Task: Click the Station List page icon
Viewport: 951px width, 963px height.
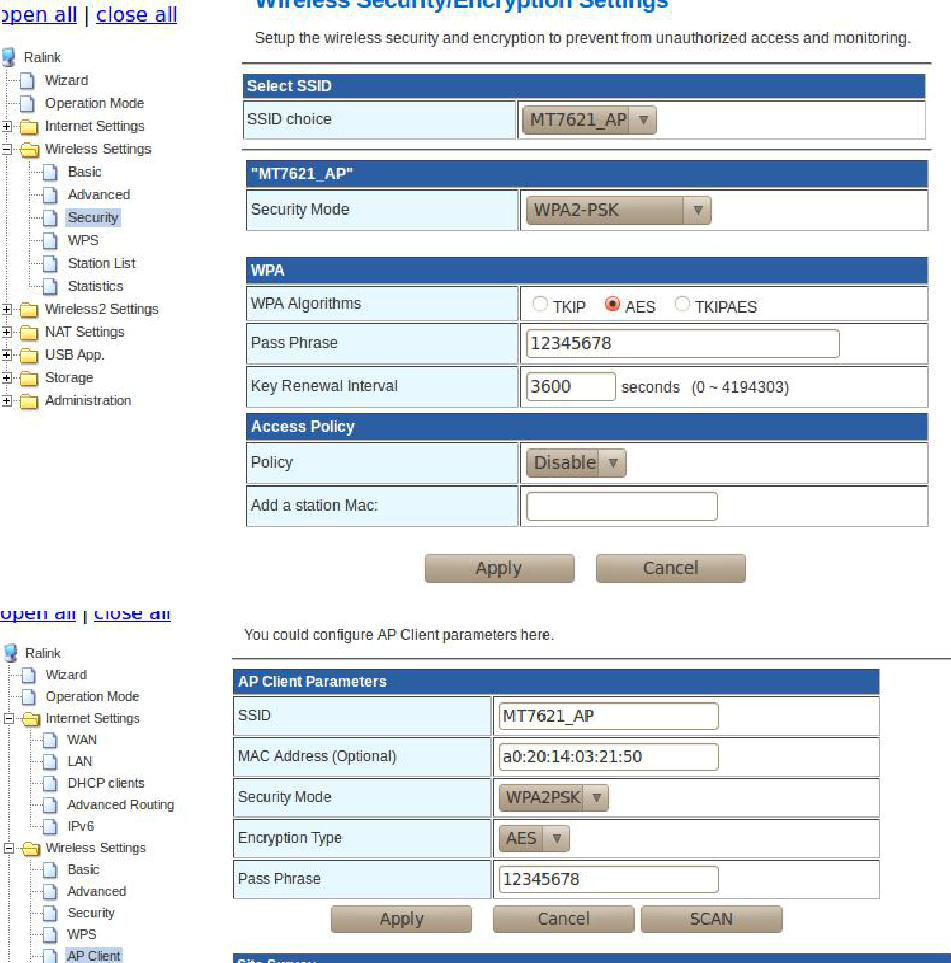Action: 51,264
